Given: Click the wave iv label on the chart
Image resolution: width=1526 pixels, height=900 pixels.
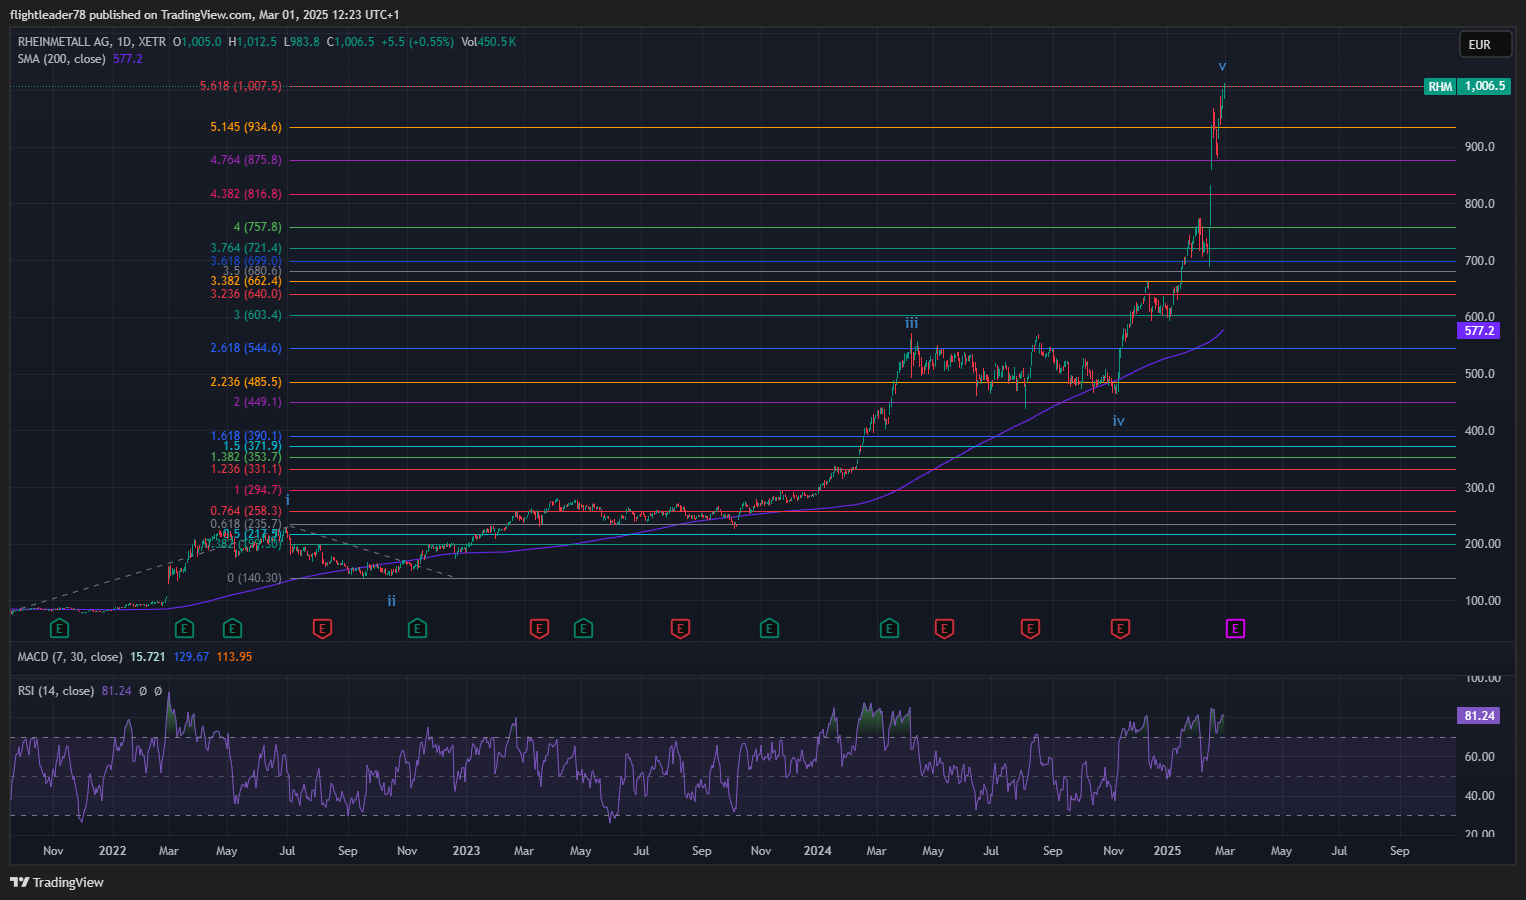Looking at the screenshot, I should click(x=1119, y=421).
